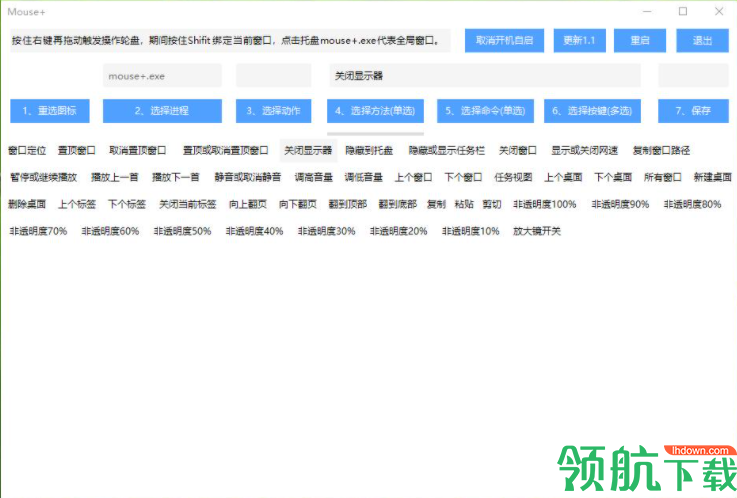This screenshot has height=498, width=737.
Task: Select 任务视图 option
Action: coord(513,177)
